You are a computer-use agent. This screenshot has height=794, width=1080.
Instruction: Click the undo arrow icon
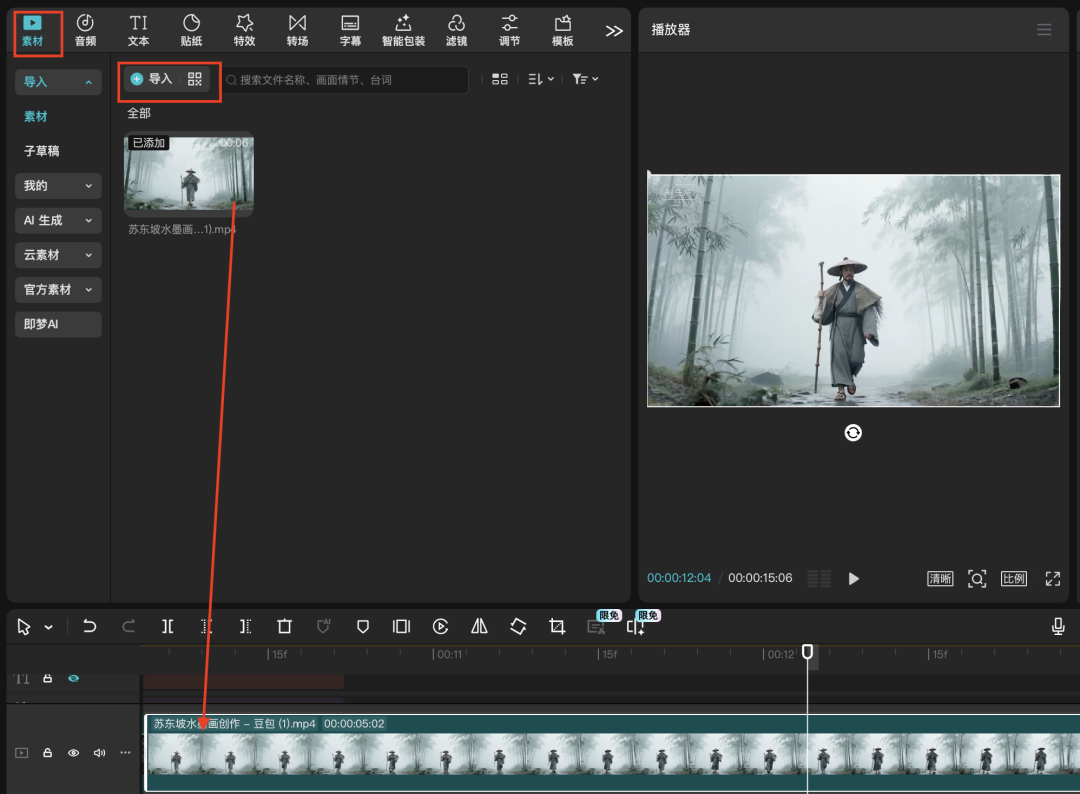click(x=90, y=626)
